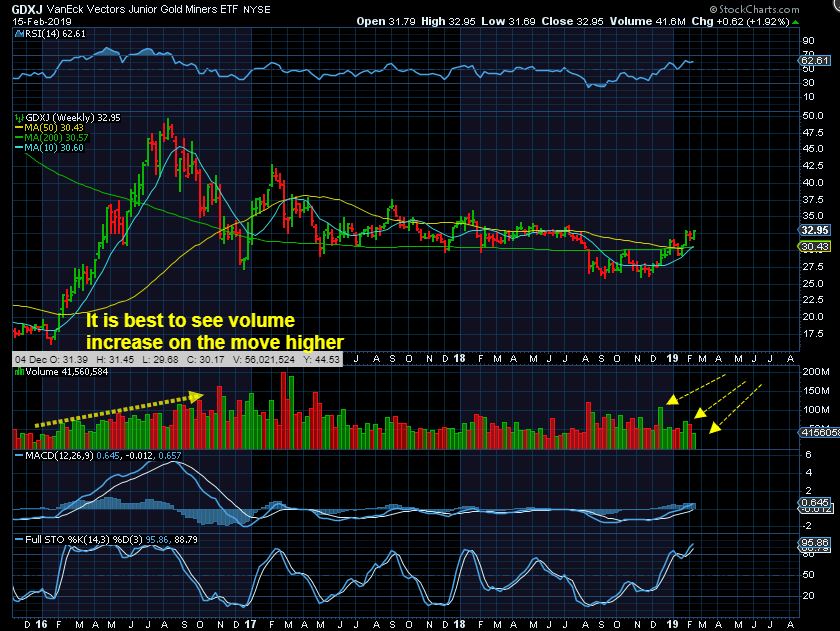
Task: Select the MA(10) 30.60 legend entry
Action: click(x=54, y=148)
